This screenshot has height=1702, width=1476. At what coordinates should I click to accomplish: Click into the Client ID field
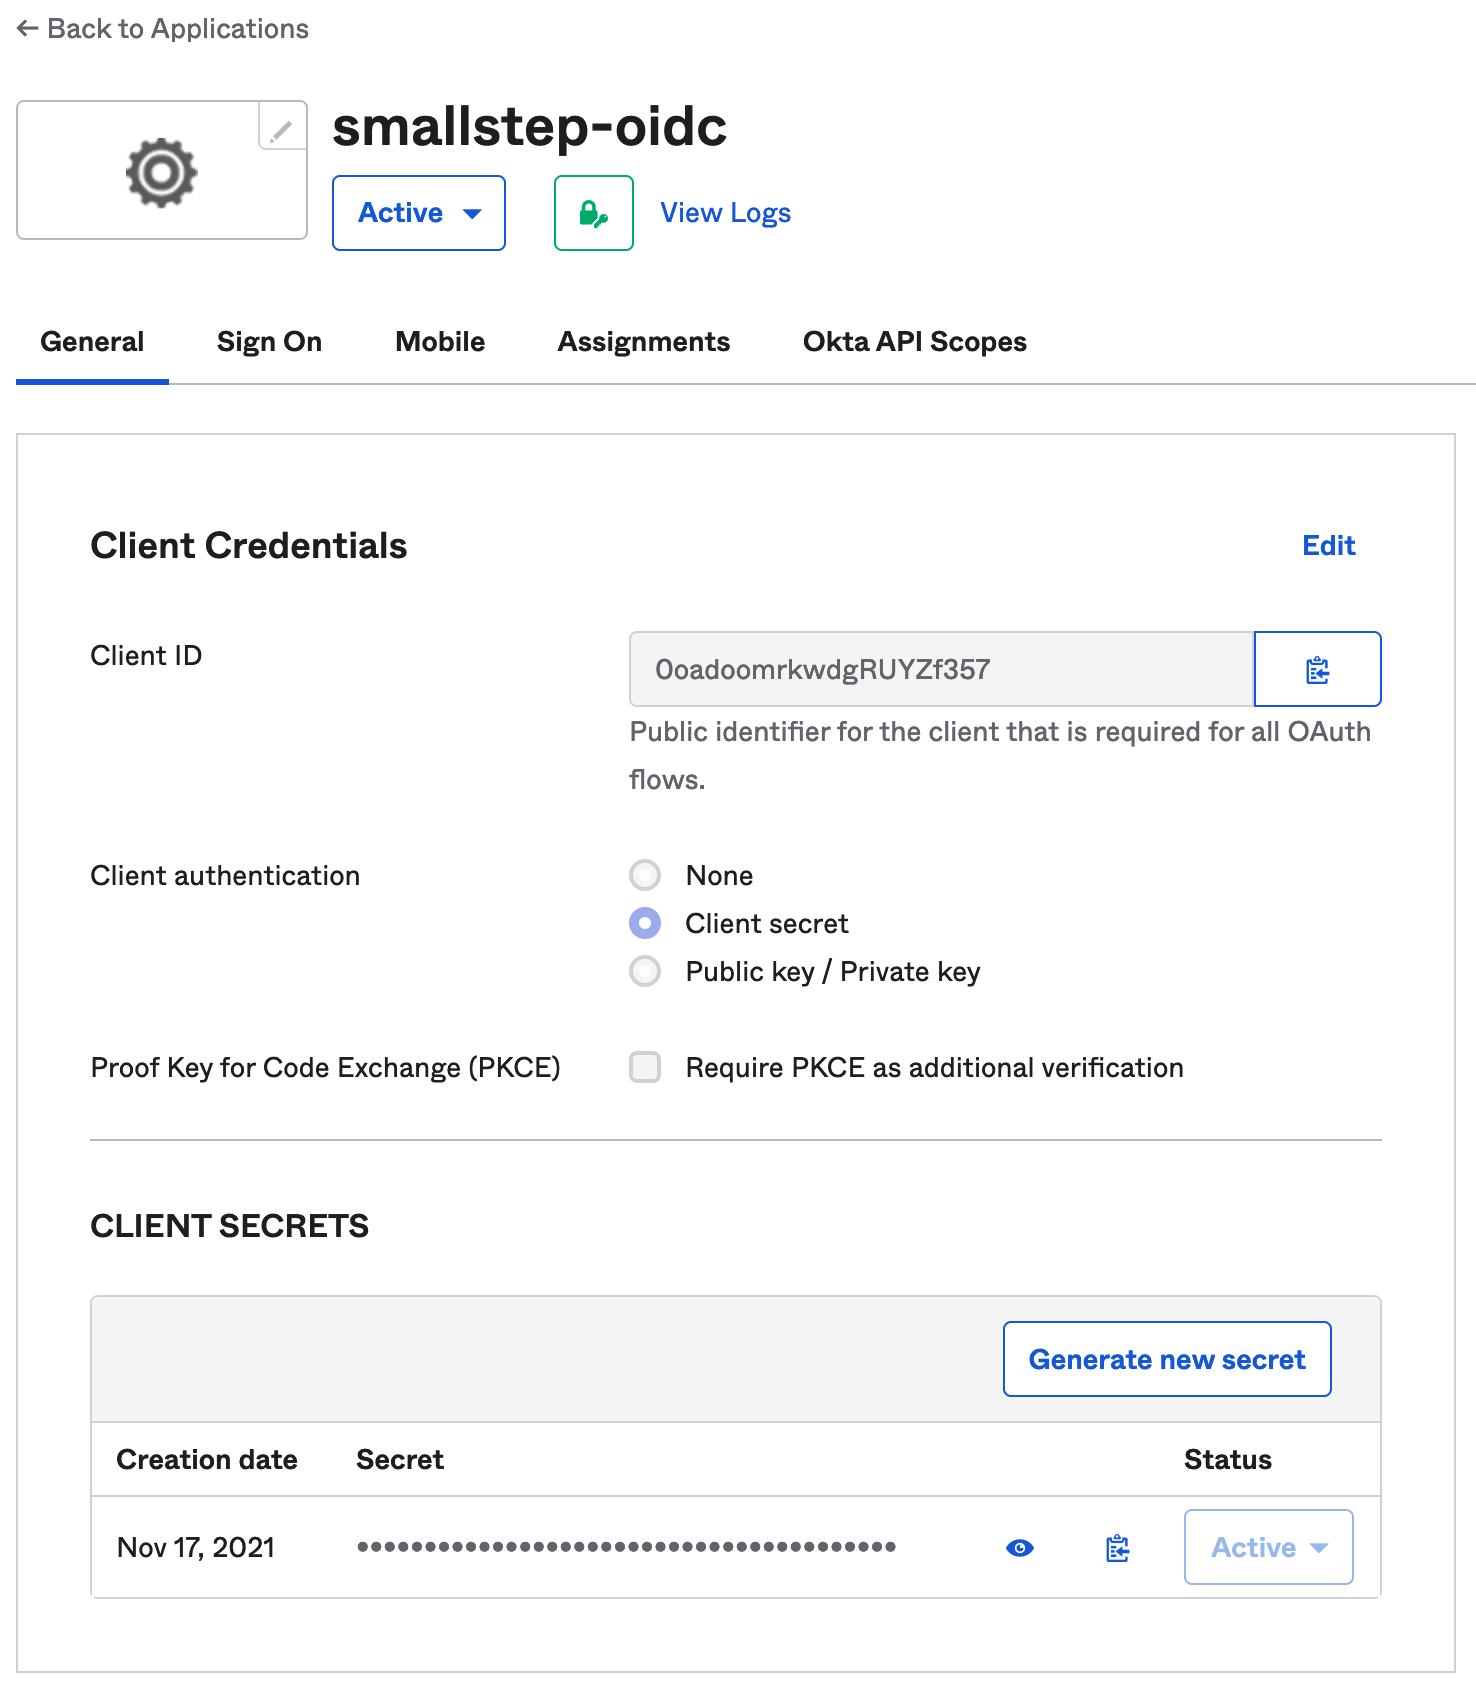pos(940,670)
